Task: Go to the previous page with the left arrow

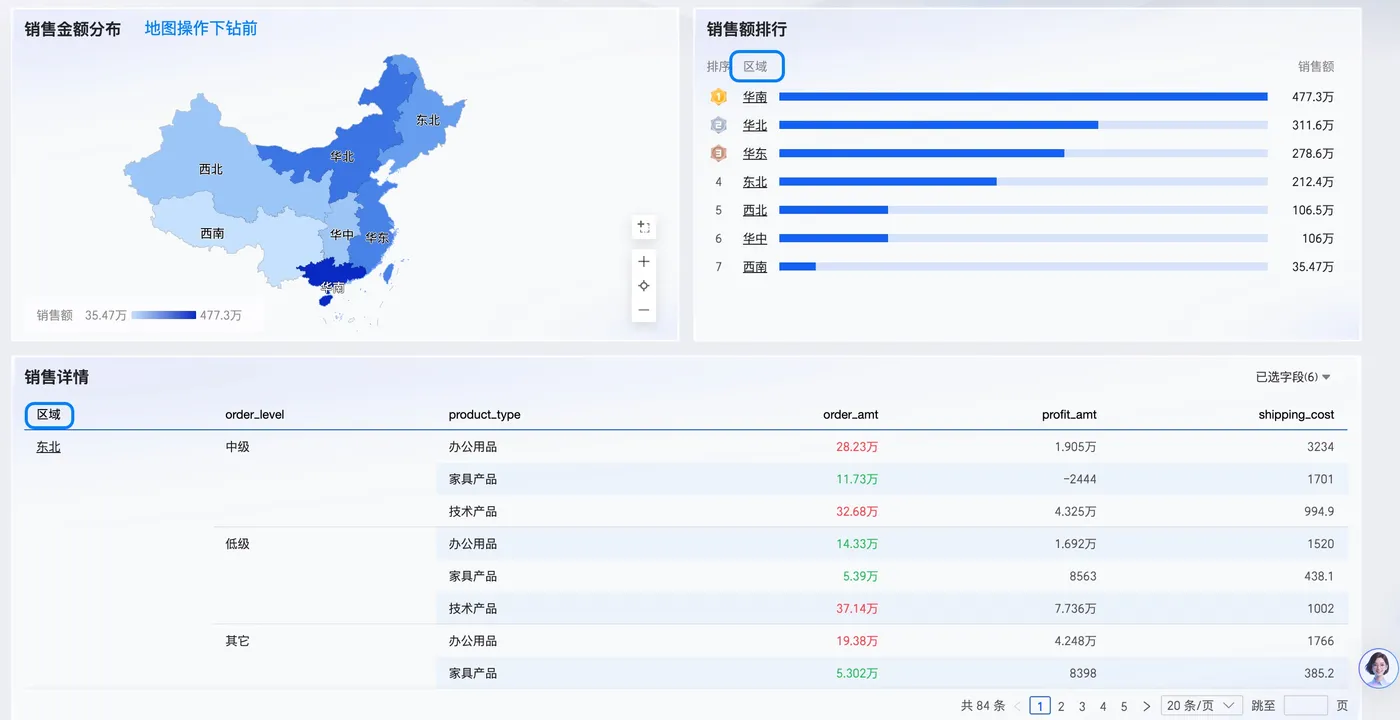Action: click(x=1018, y=706)
